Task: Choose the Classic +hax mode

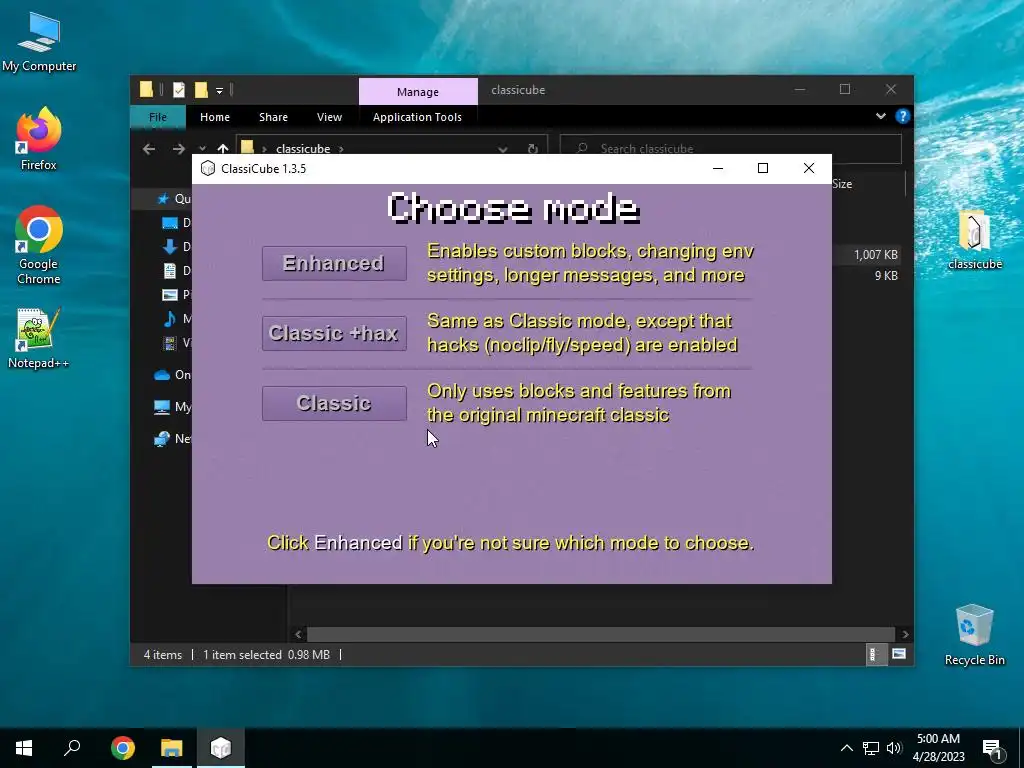Action: click(x=334, y=333)
